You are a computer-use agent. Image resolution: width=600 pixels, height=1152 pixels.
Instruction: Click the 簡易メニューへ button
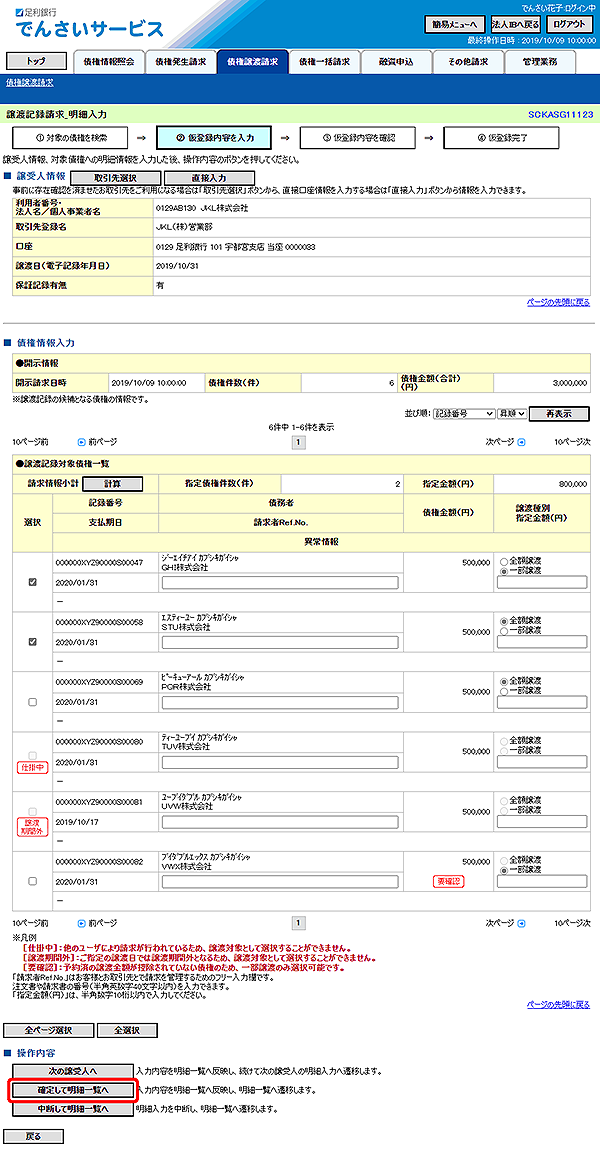click(x=455, y=24)
